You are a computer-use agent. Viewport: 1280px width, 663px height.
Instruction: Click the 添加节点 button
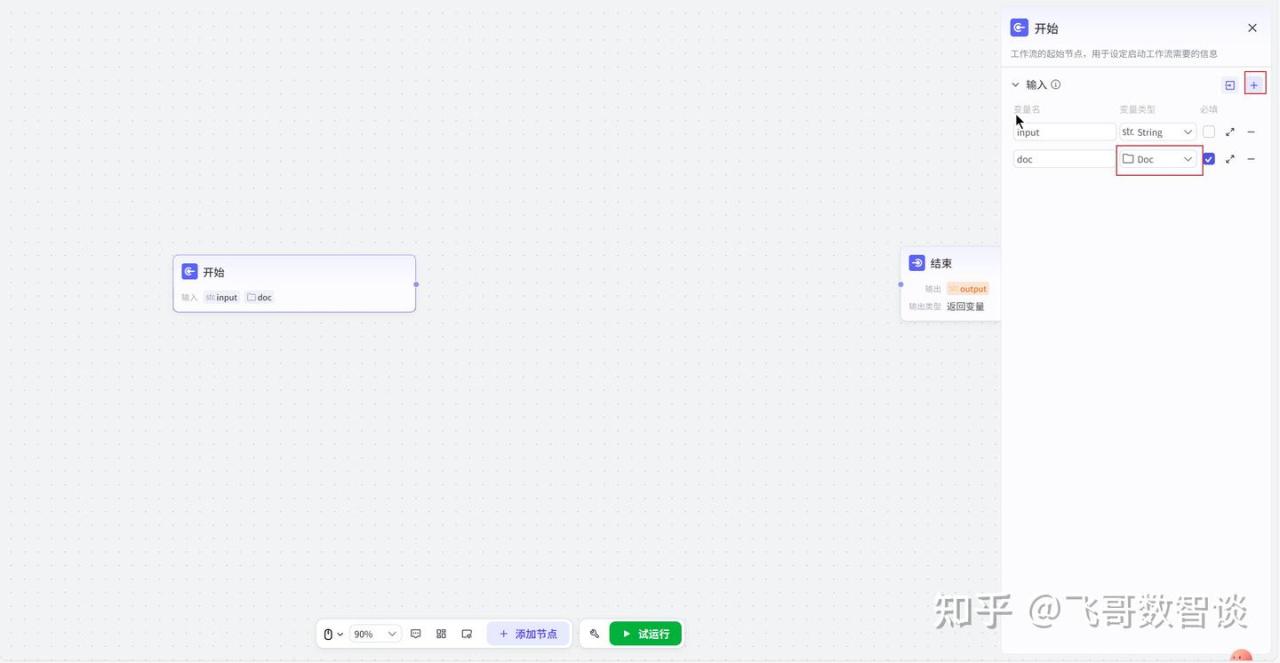(528, 634)
